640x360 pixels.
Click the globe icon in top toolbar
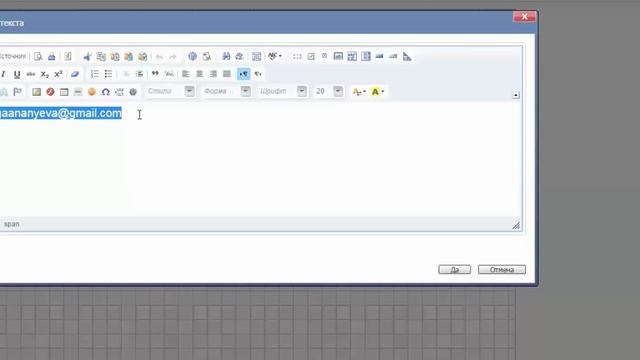192,56
